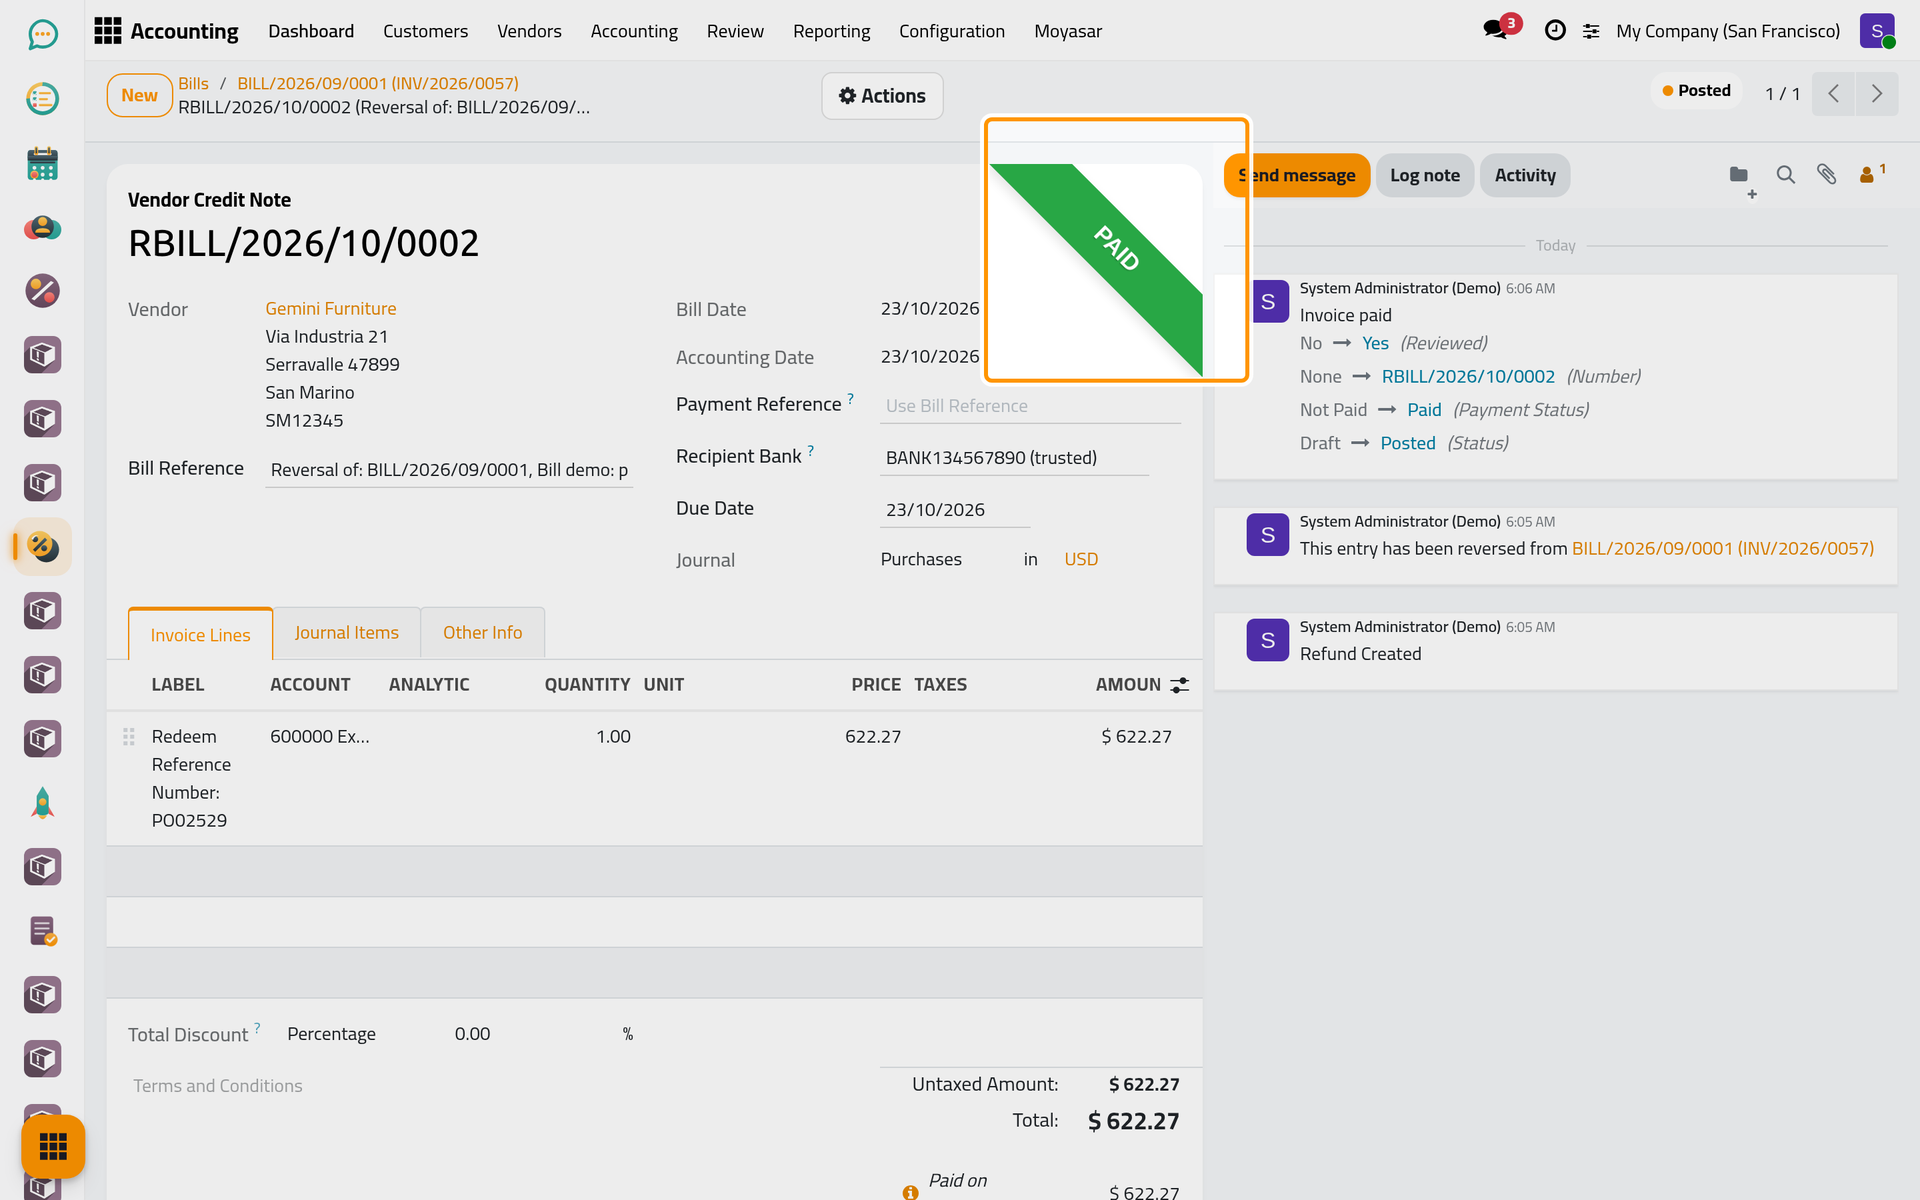1920x1200 pixels.
Task: Open the apps grid menu next to Accounting
Action: 107,31
